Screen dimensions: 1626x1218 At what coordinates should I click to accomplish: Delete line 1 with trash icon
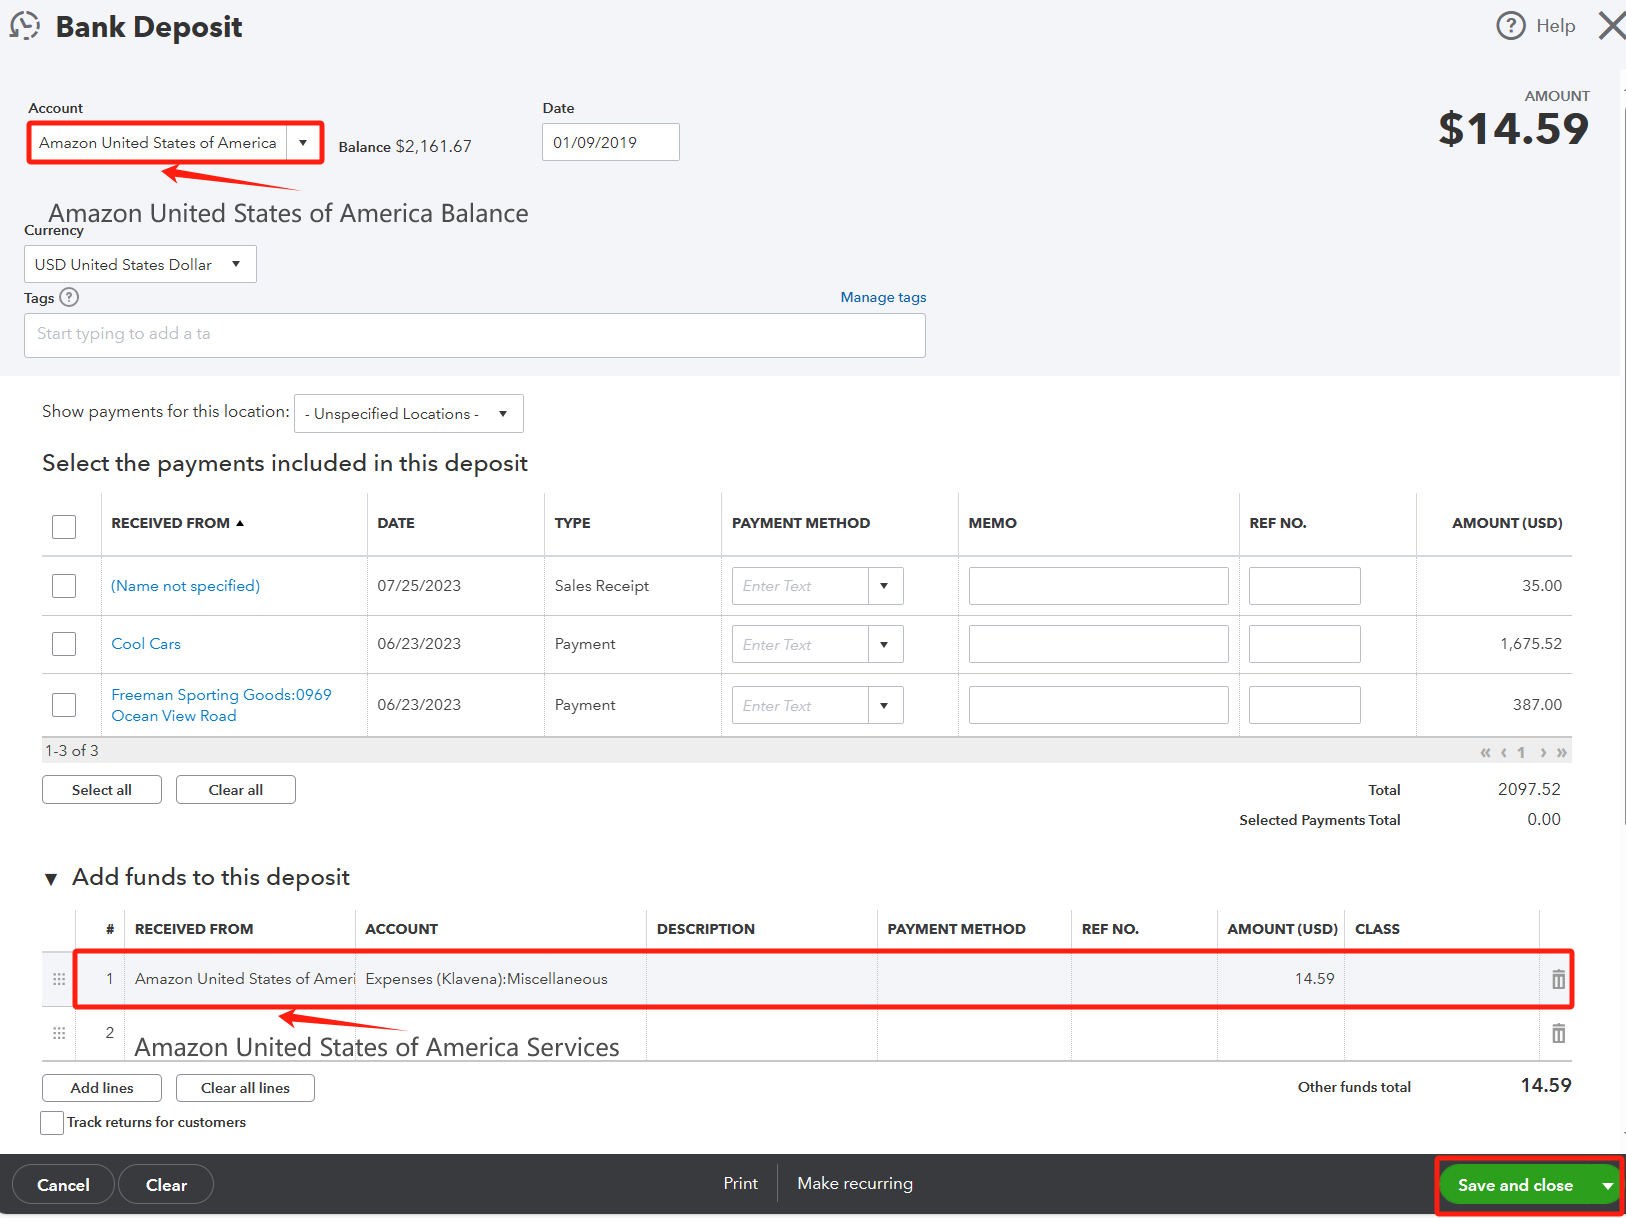coord(1558,979)
